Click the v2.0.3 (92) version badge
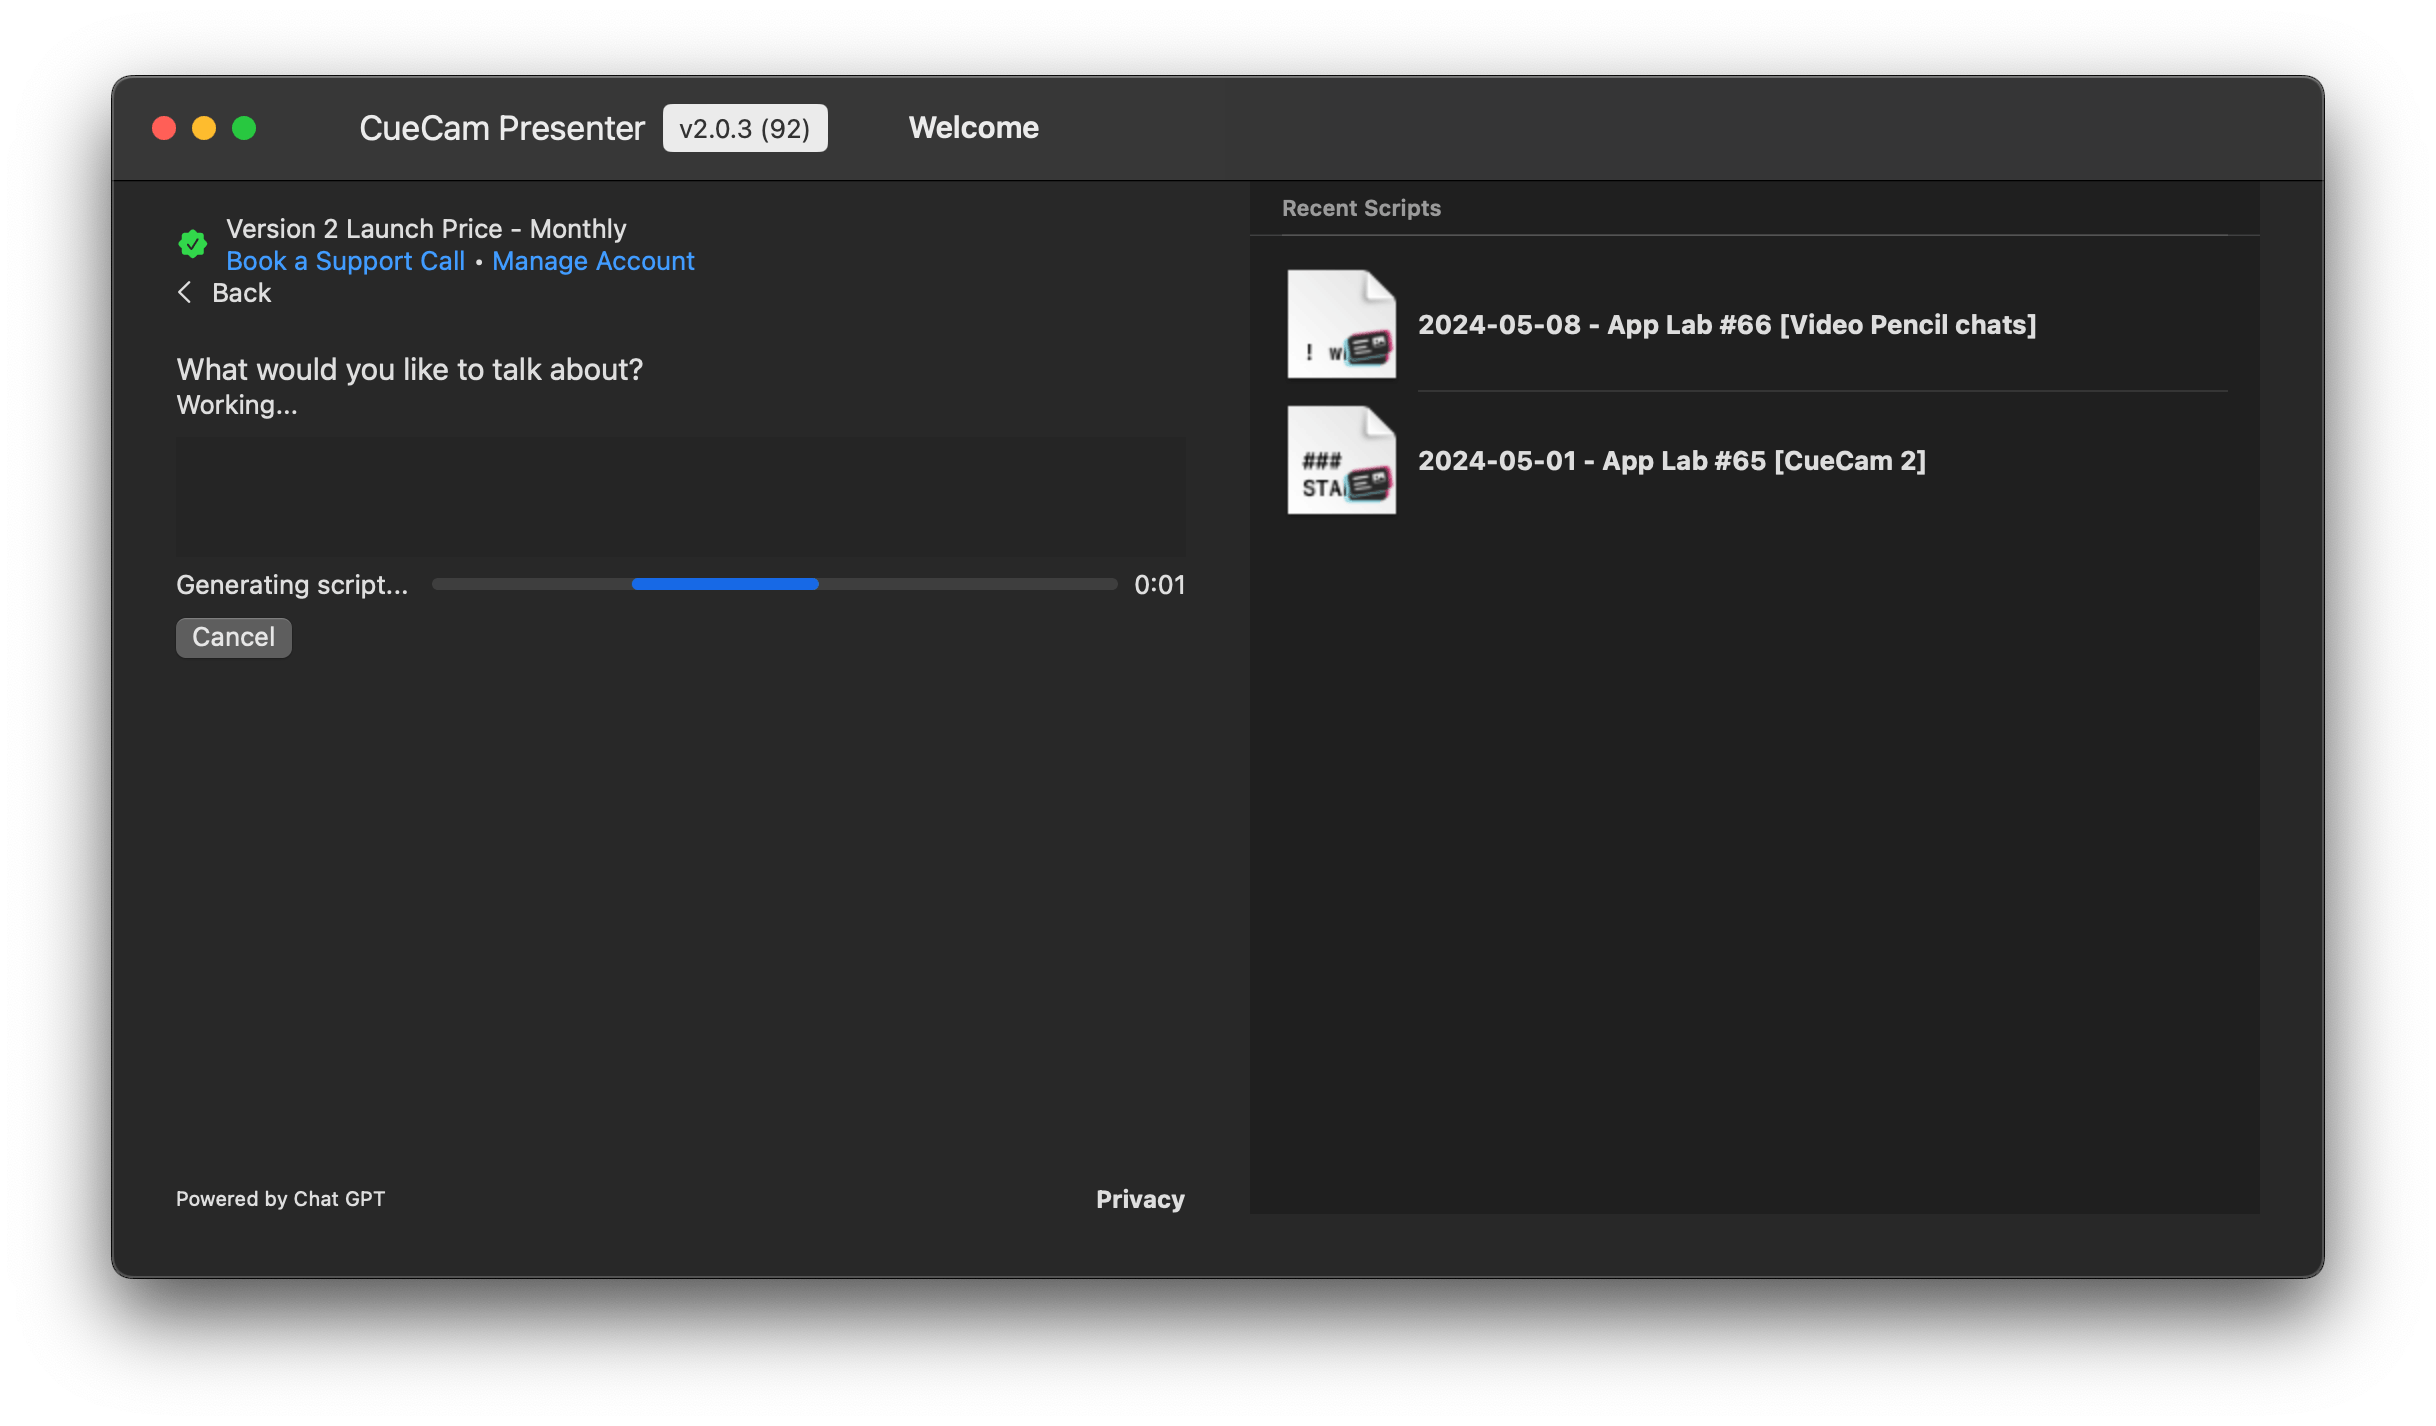The height and width of the screenshot is (1426, 2436). click(744, 128)
